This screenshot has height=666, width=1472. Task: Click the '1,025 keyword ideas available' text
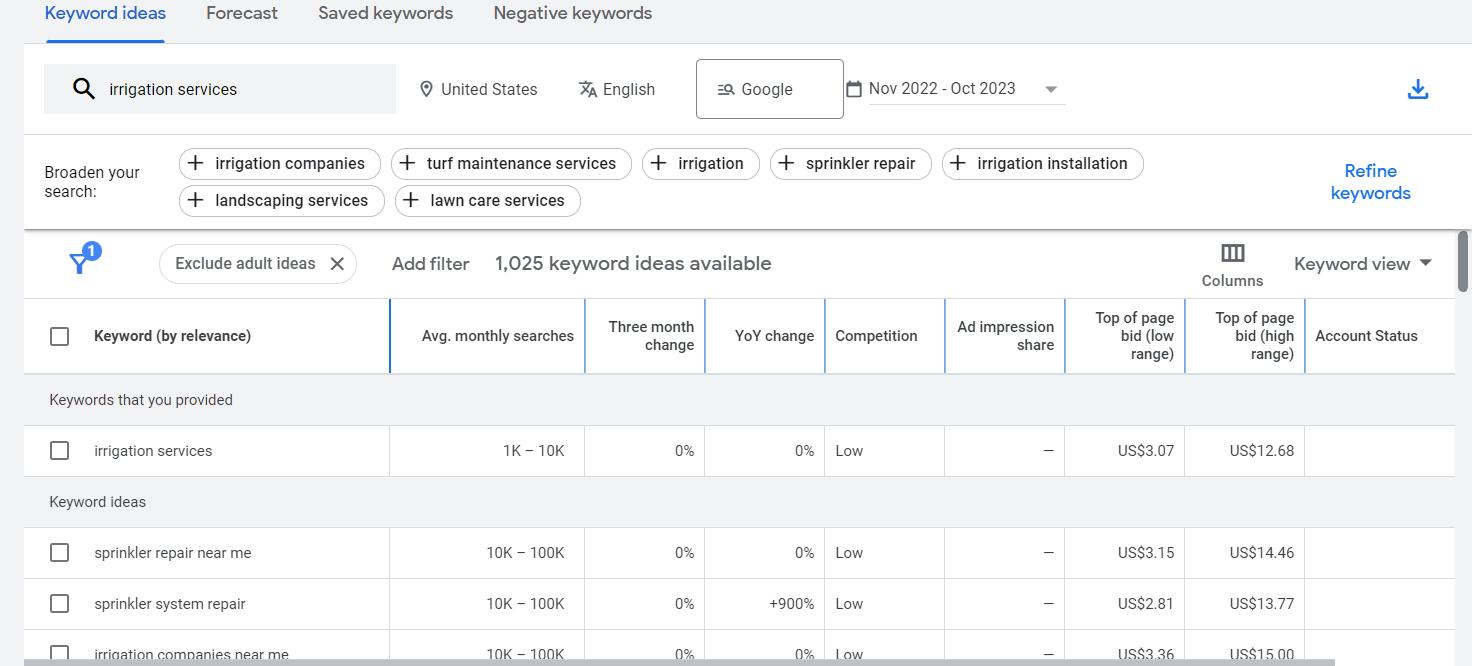click(633, 264)
